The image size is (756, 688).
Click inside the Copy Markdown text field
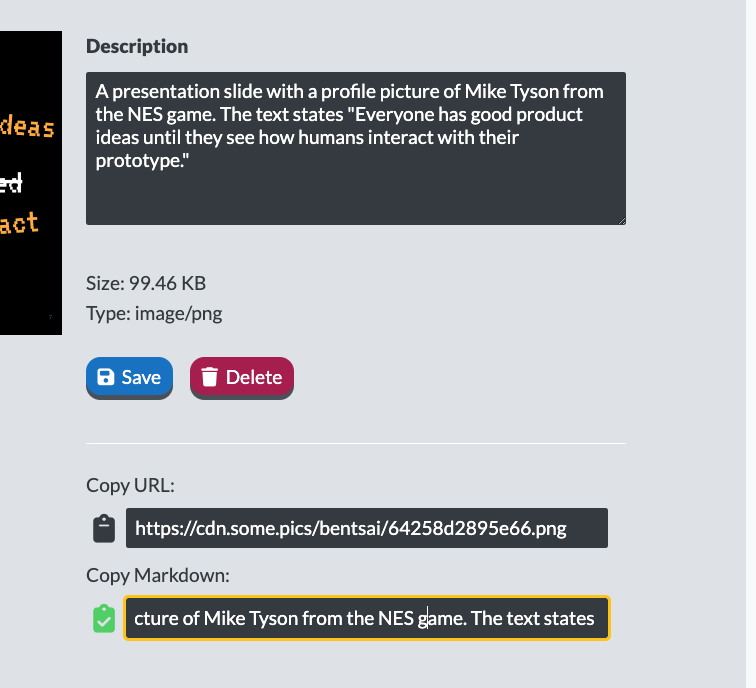(x=367, y=618)
